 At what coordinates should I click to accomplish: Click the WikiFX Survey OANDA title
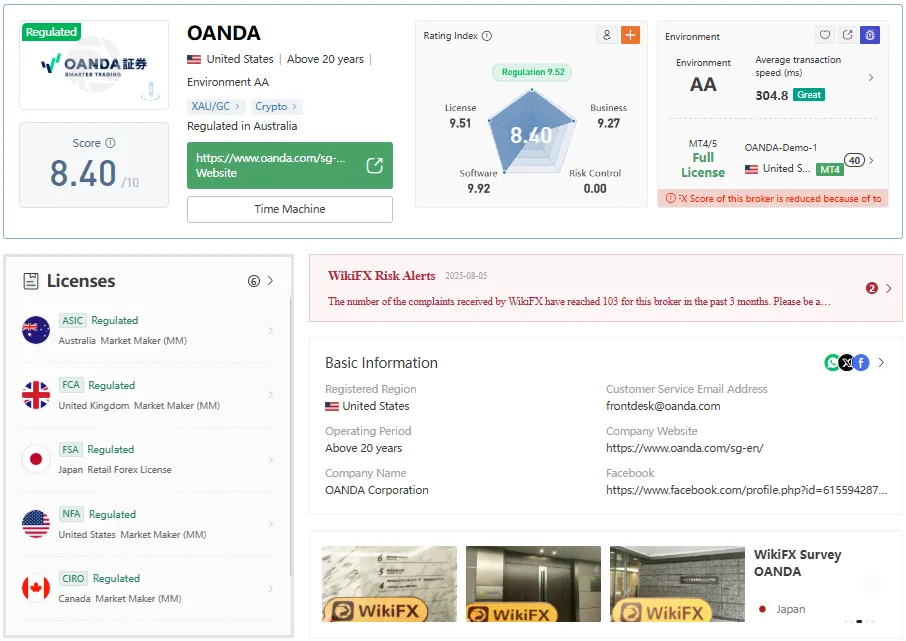coord(797,563)
